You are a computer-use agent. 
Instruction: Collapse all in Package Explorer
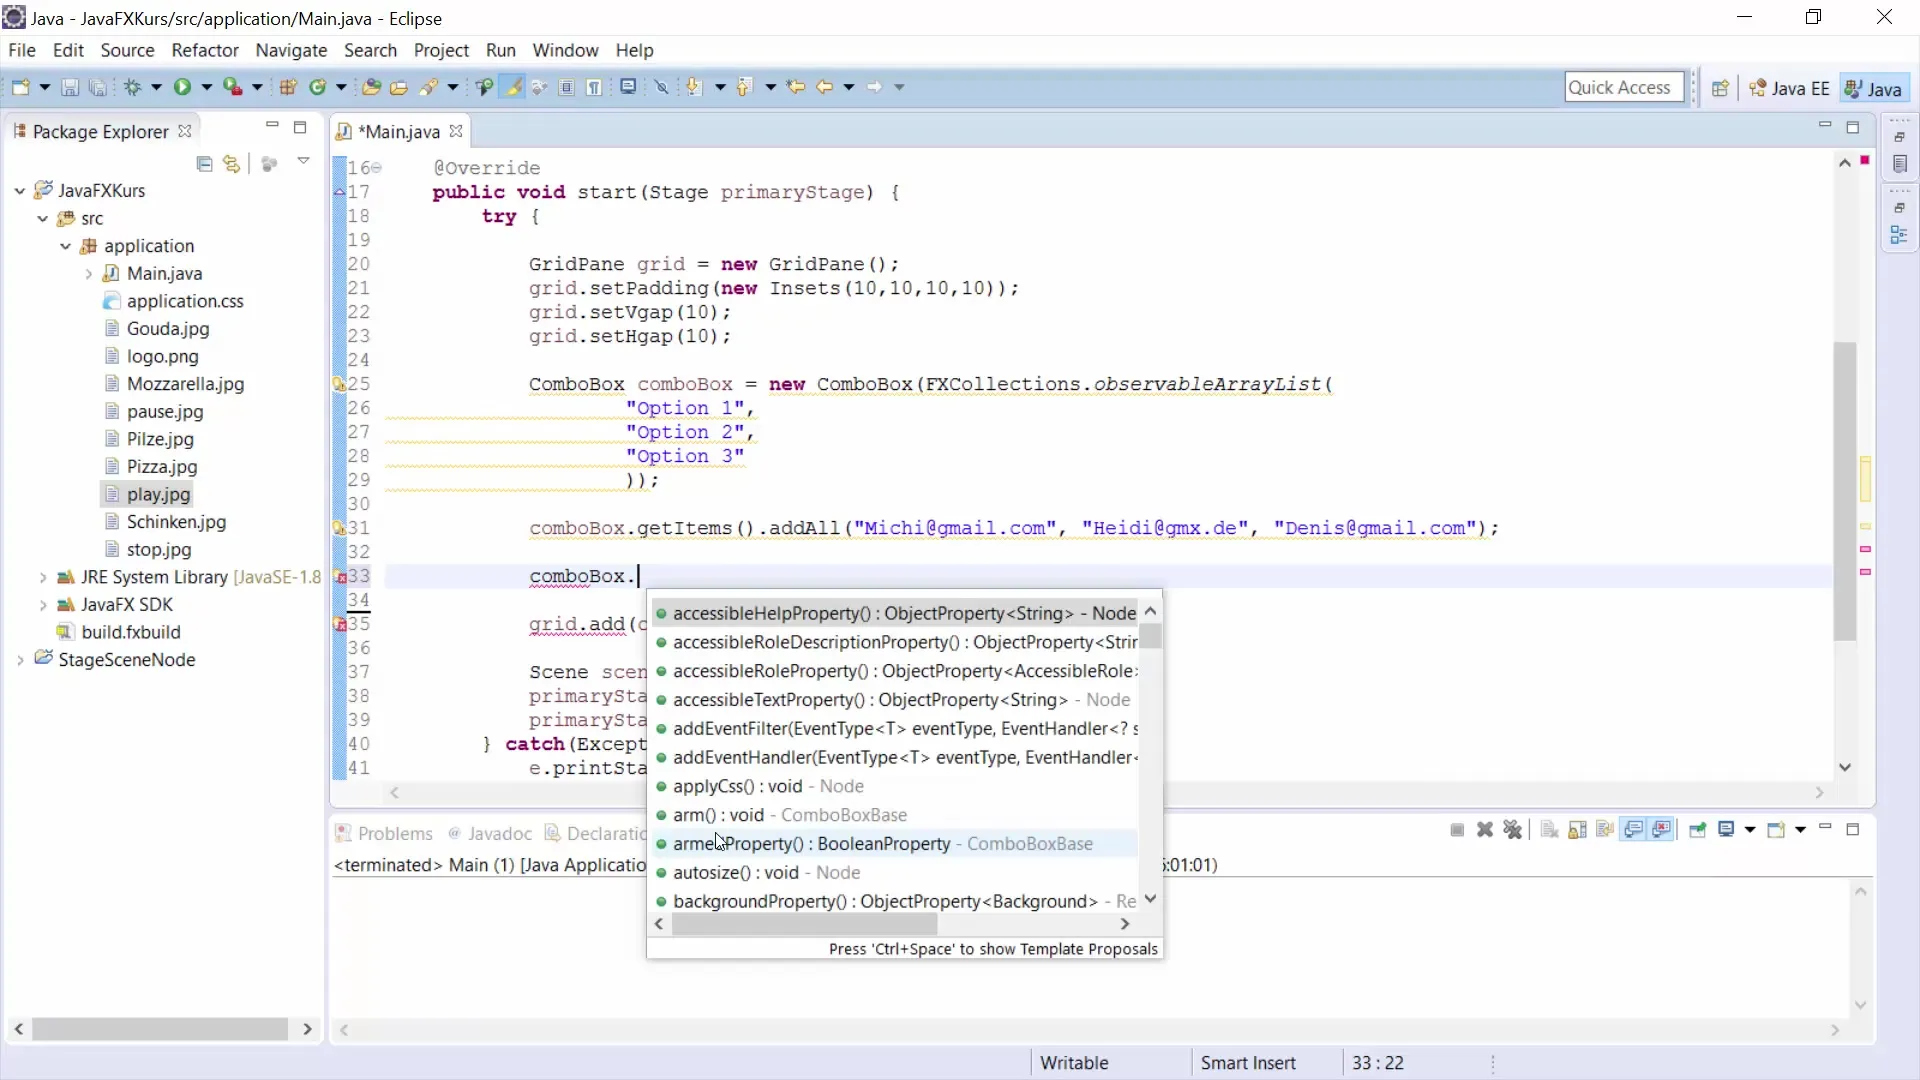[205, 164]
